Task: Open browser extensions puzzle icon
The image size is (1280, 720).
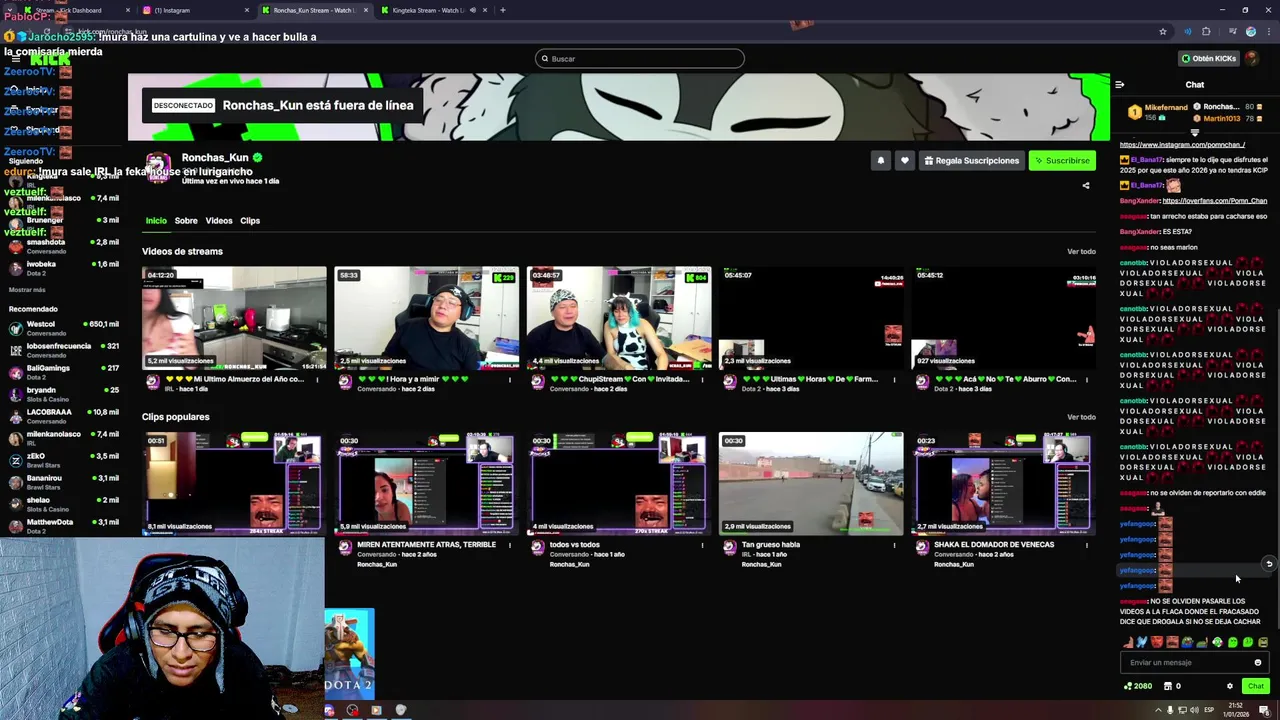Action: pos(1206,32)
